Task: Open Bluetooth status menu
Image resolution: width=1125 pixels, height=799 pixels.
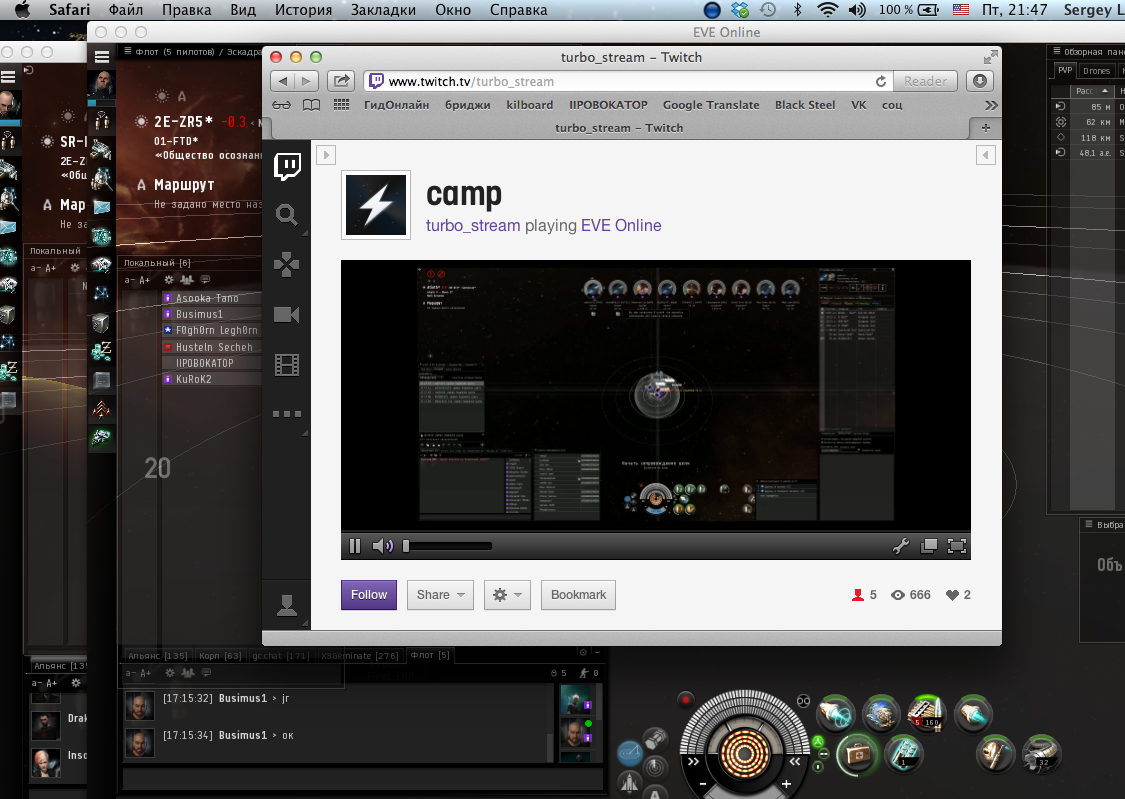Action: pyautogui.click(x=797, y=10)
